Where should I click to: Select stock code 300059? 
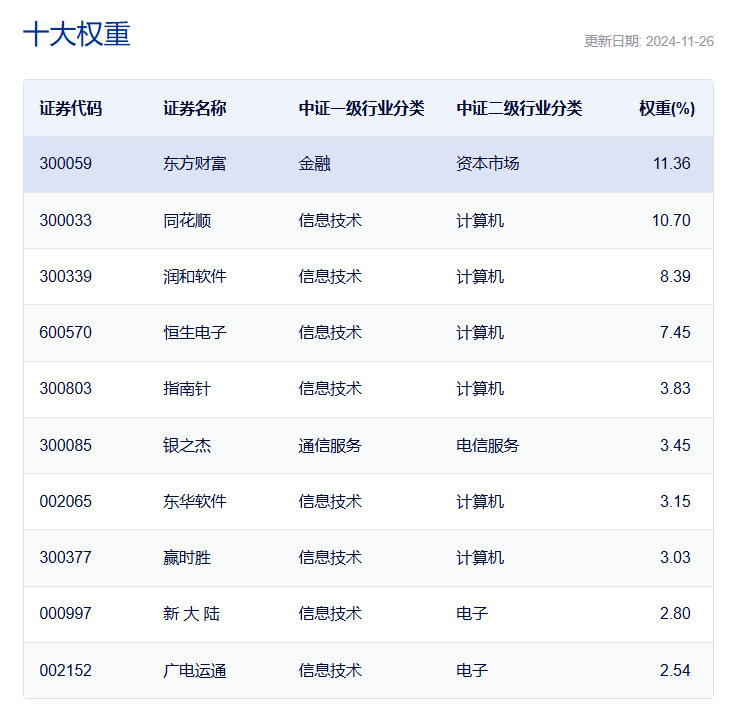tap(65, 164)
